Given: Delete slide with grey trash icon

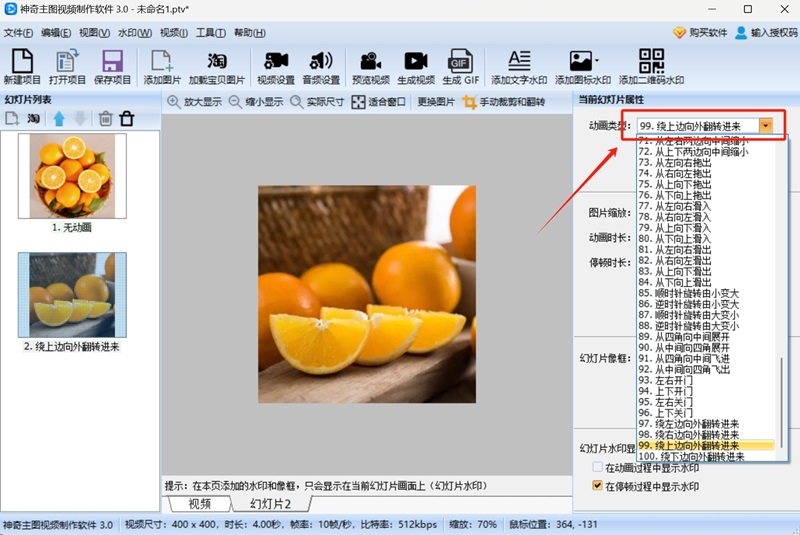Looking at the screenshot, I should click(x=105, y=119).
